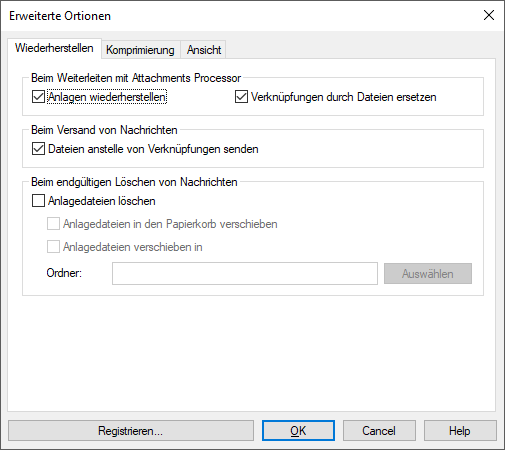This screenshot has width=505, height=450.
Task: Click the Anlagedateien löschen label text
Action: 102,201
